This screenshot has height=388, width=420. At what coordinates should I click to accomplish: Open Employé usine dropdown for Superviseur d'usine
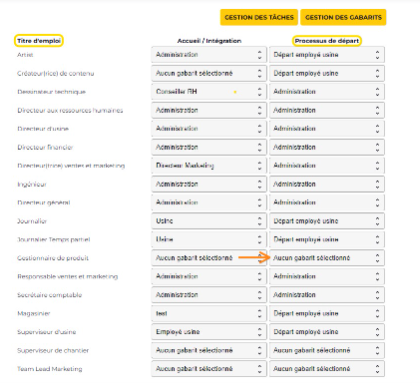(x=209, y=332)
